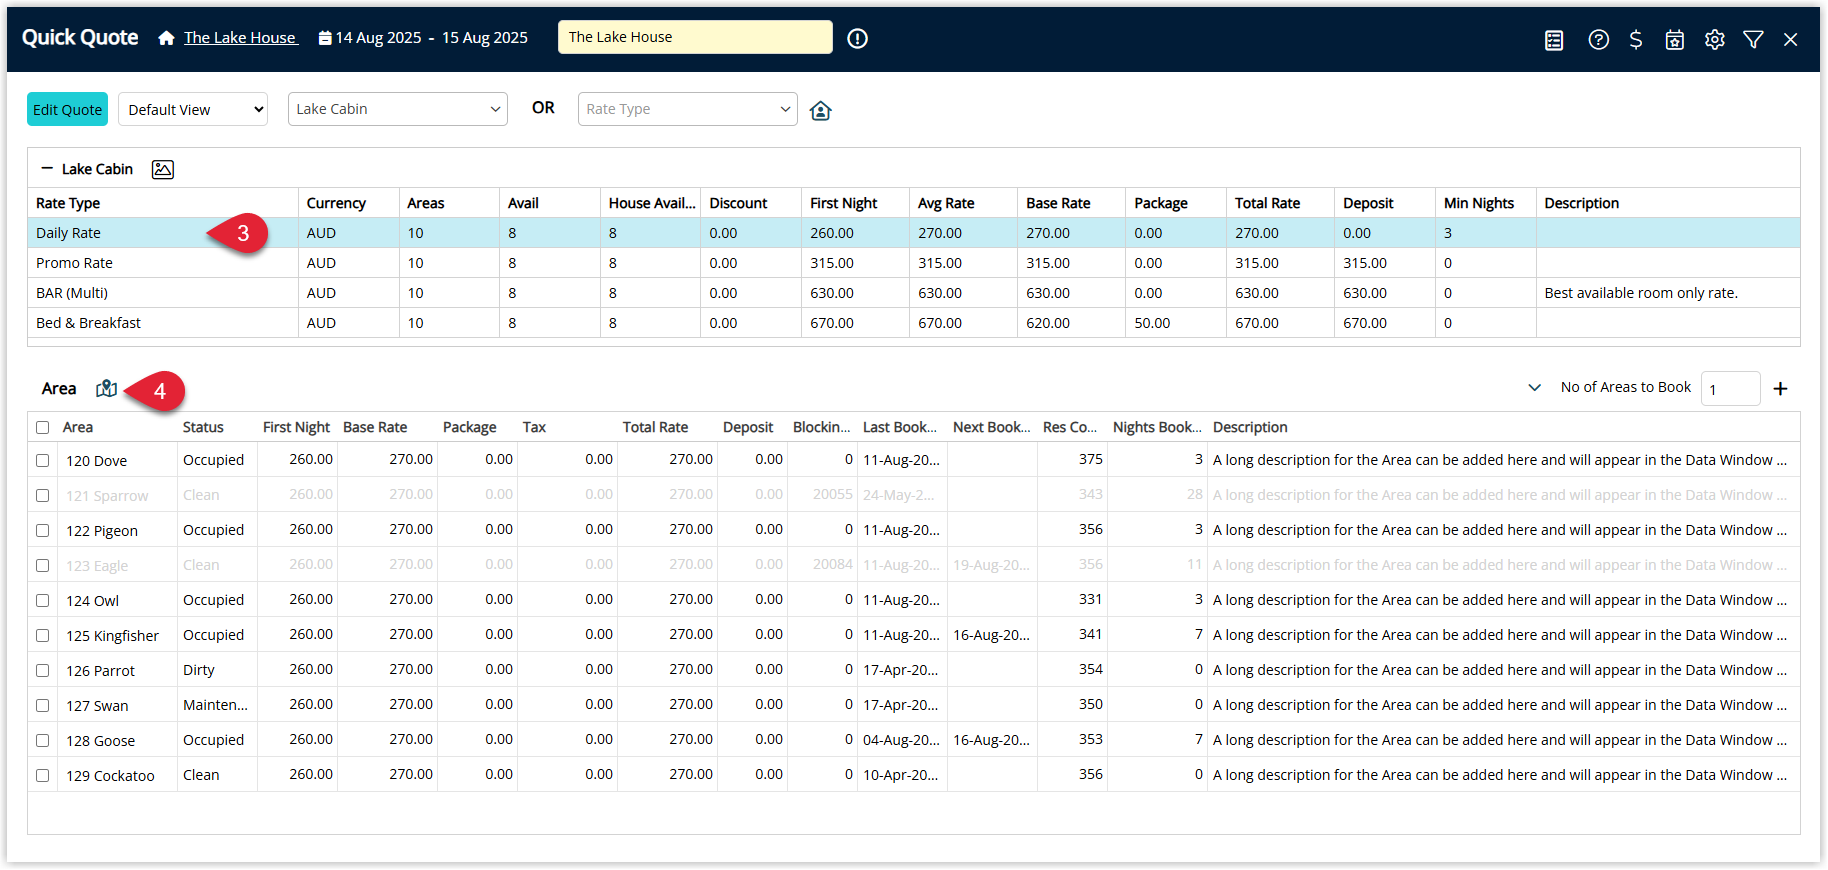Check the 128 Goose checkbox
The width and height of the screenshot is (1828, 870).
[x=42, y=741]
